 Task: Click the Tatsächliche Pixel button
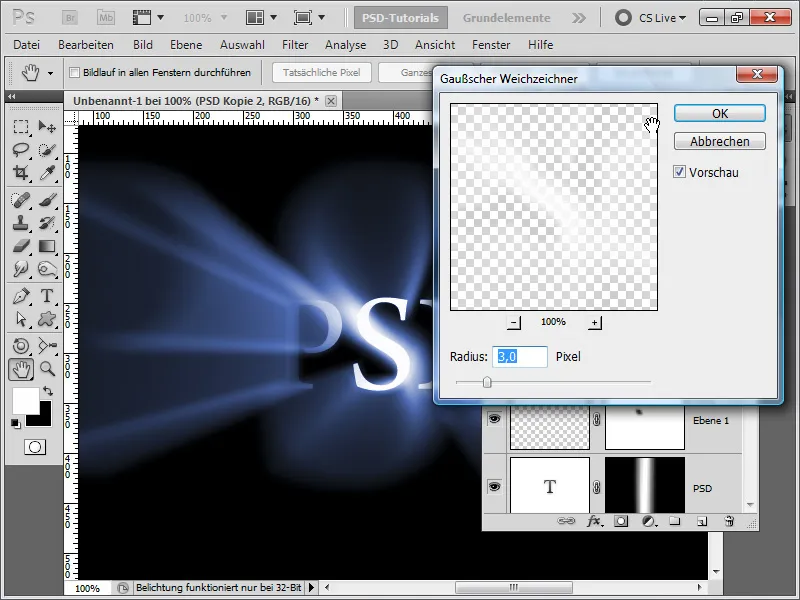pyautogui.click(x=321, y=72)
